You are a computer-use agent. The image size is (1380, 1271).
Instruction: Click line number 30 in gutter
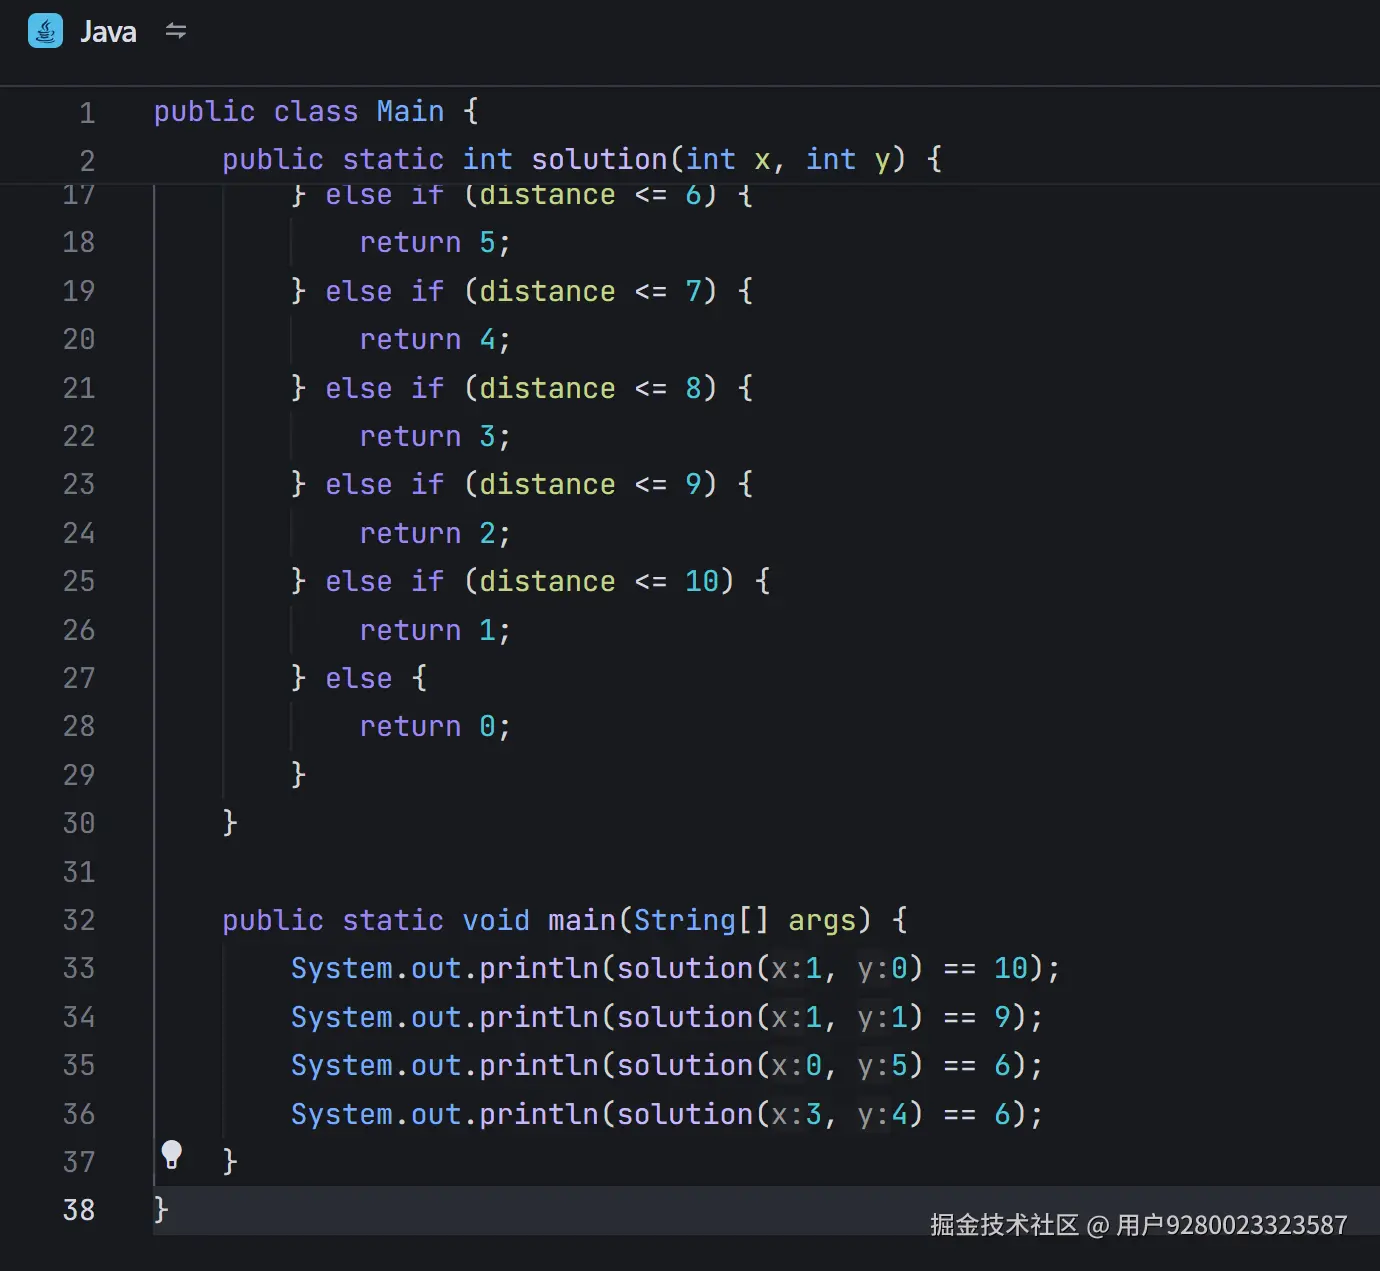click(x=79, y=823)
